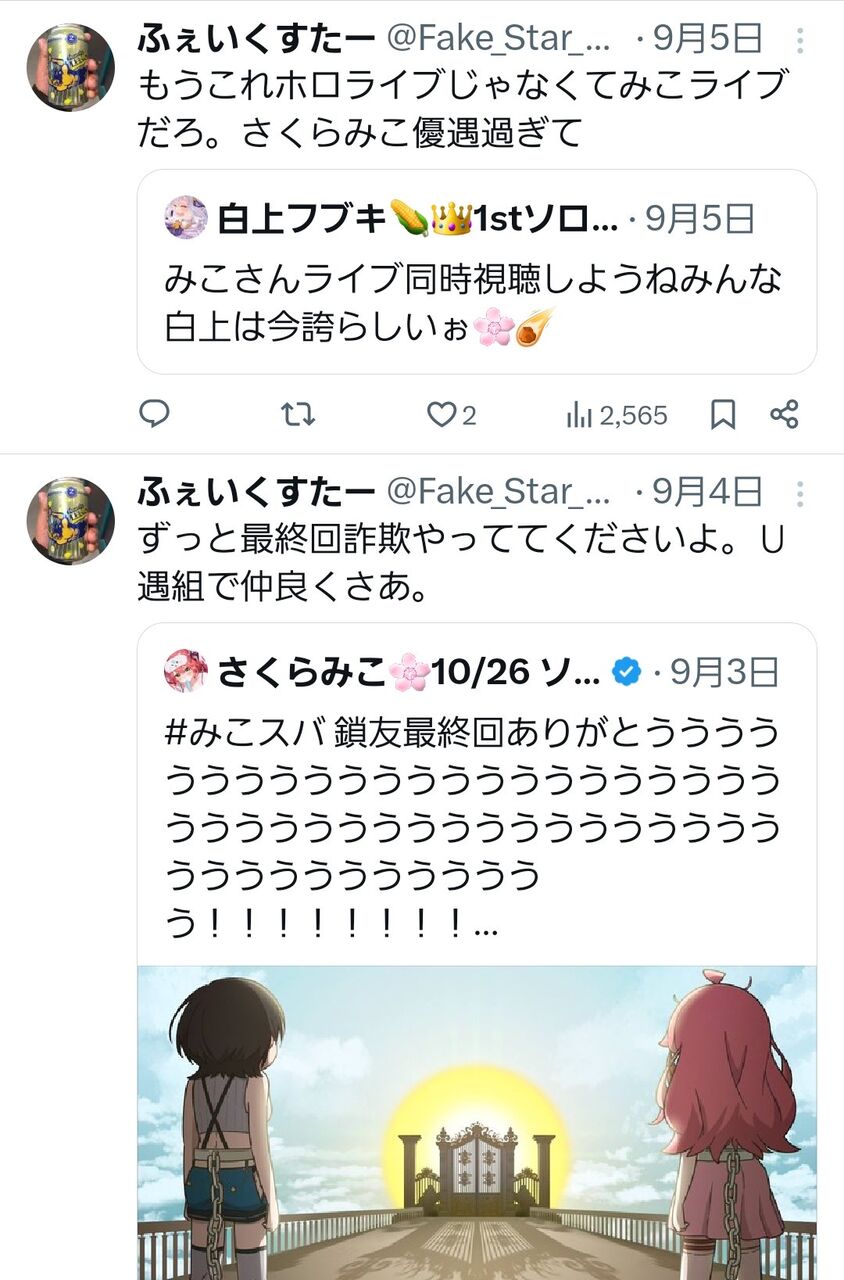Open 白上フブキ's small profile avatar
Image resolution: width=844 pixels, height=1280 pixels.
click(186, 218)
